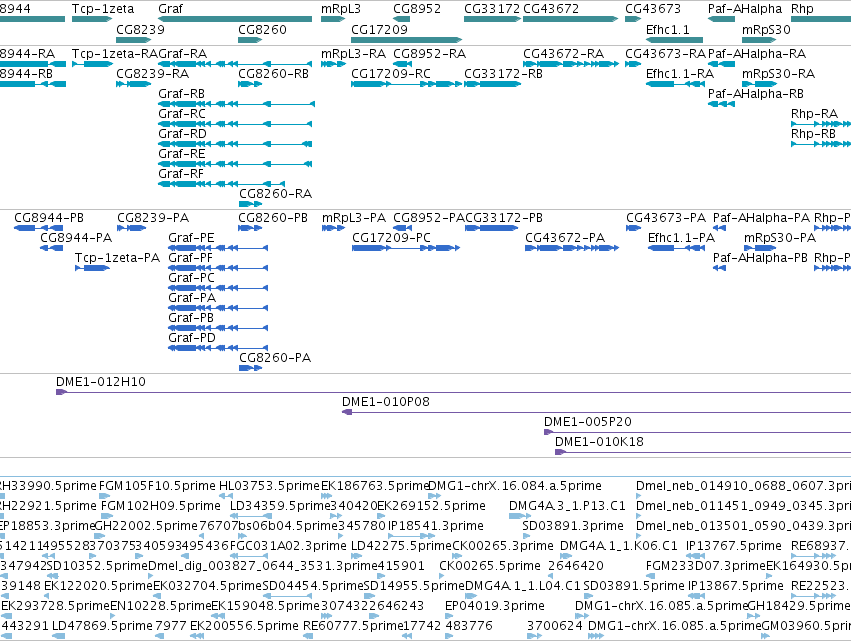Select the Efhc1.1-PA protein feature
Image resolution: width=851 pixels, height=641 pixels.
pos(676,248)
